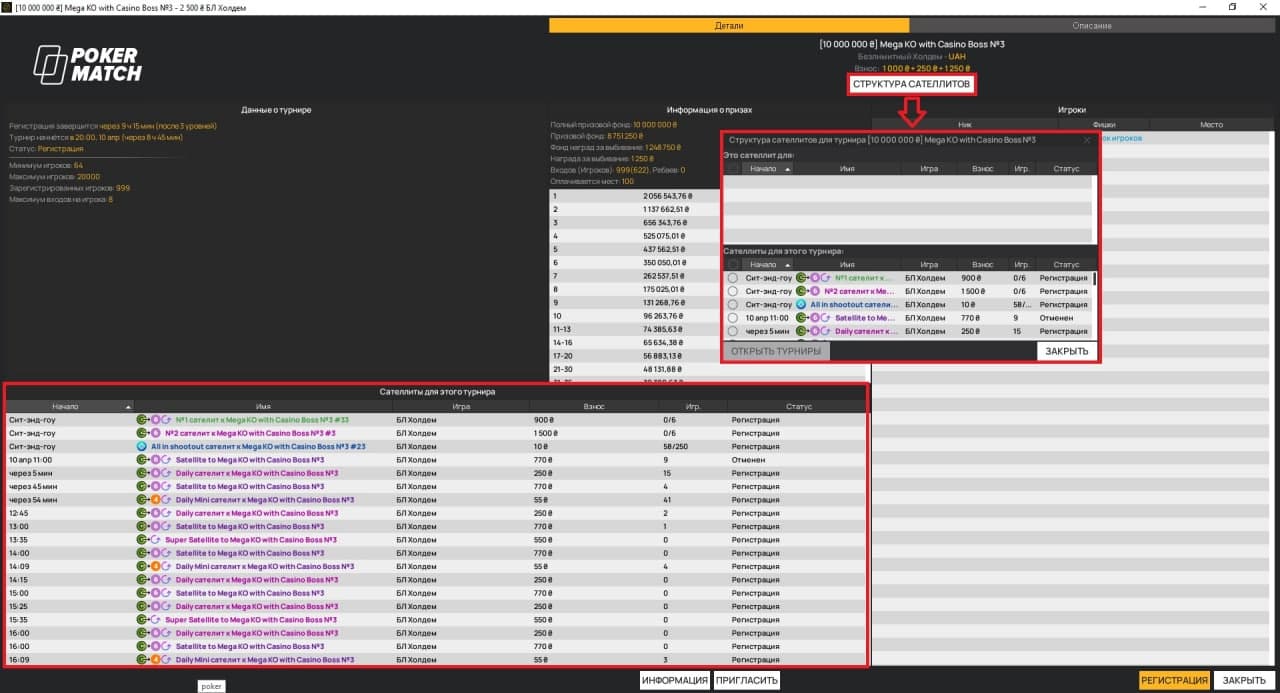Click the 'Daily Mini сателит' name in the 16:09 row
The width and height of the screenshot is (1280, 693).
[x=265, y=660]
